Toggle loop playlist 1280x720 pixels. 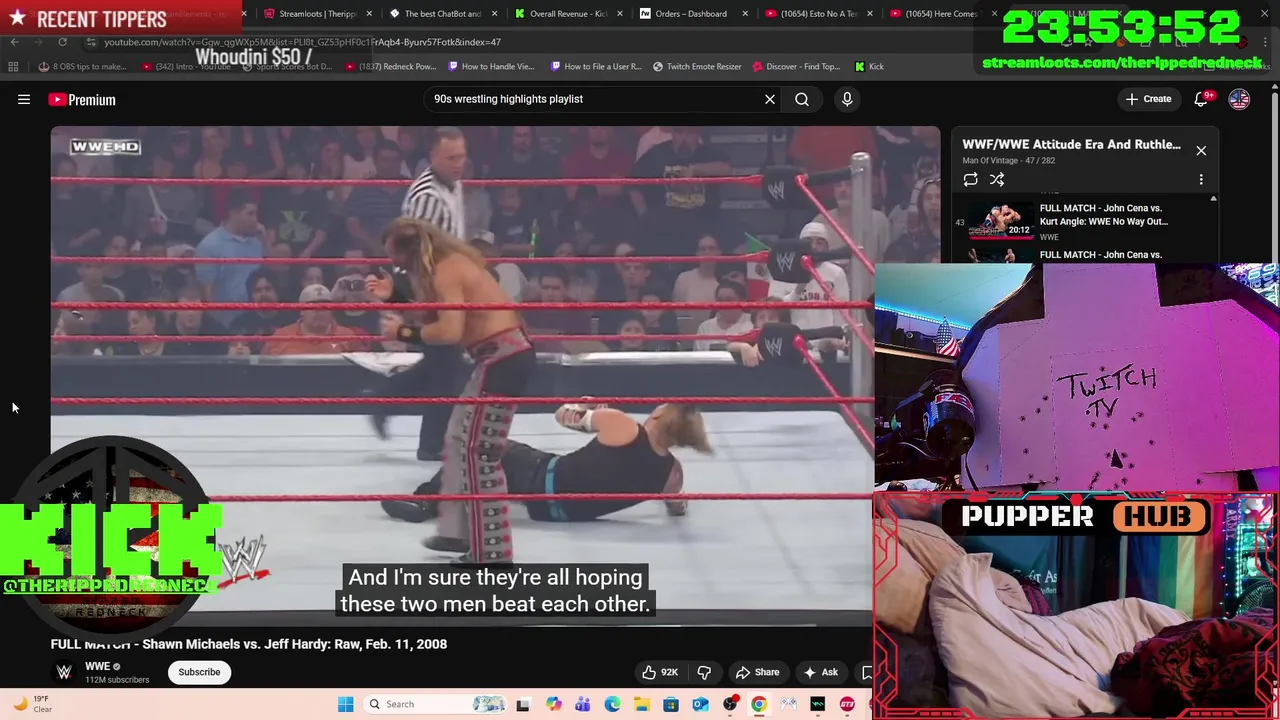coord(970,179)
